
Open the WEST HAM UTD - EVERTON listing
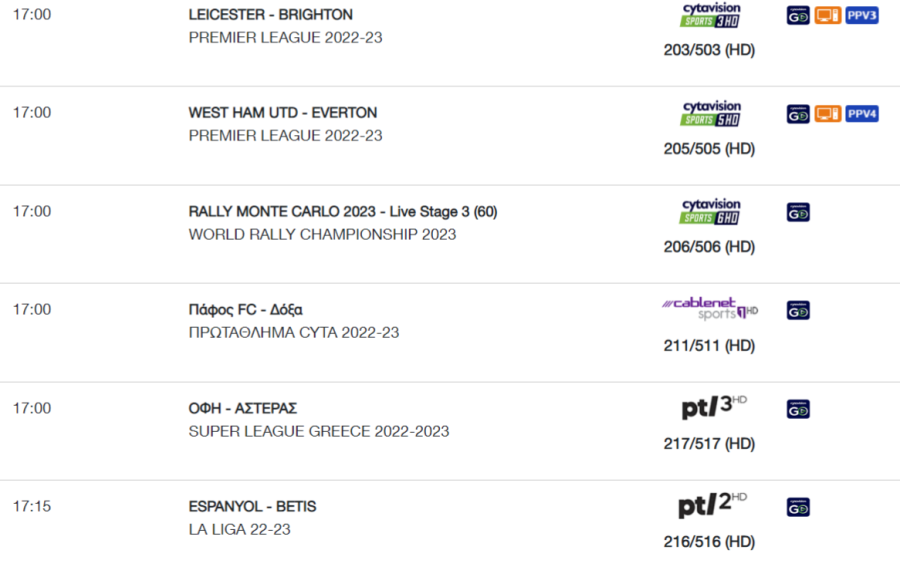click(282, 112)
